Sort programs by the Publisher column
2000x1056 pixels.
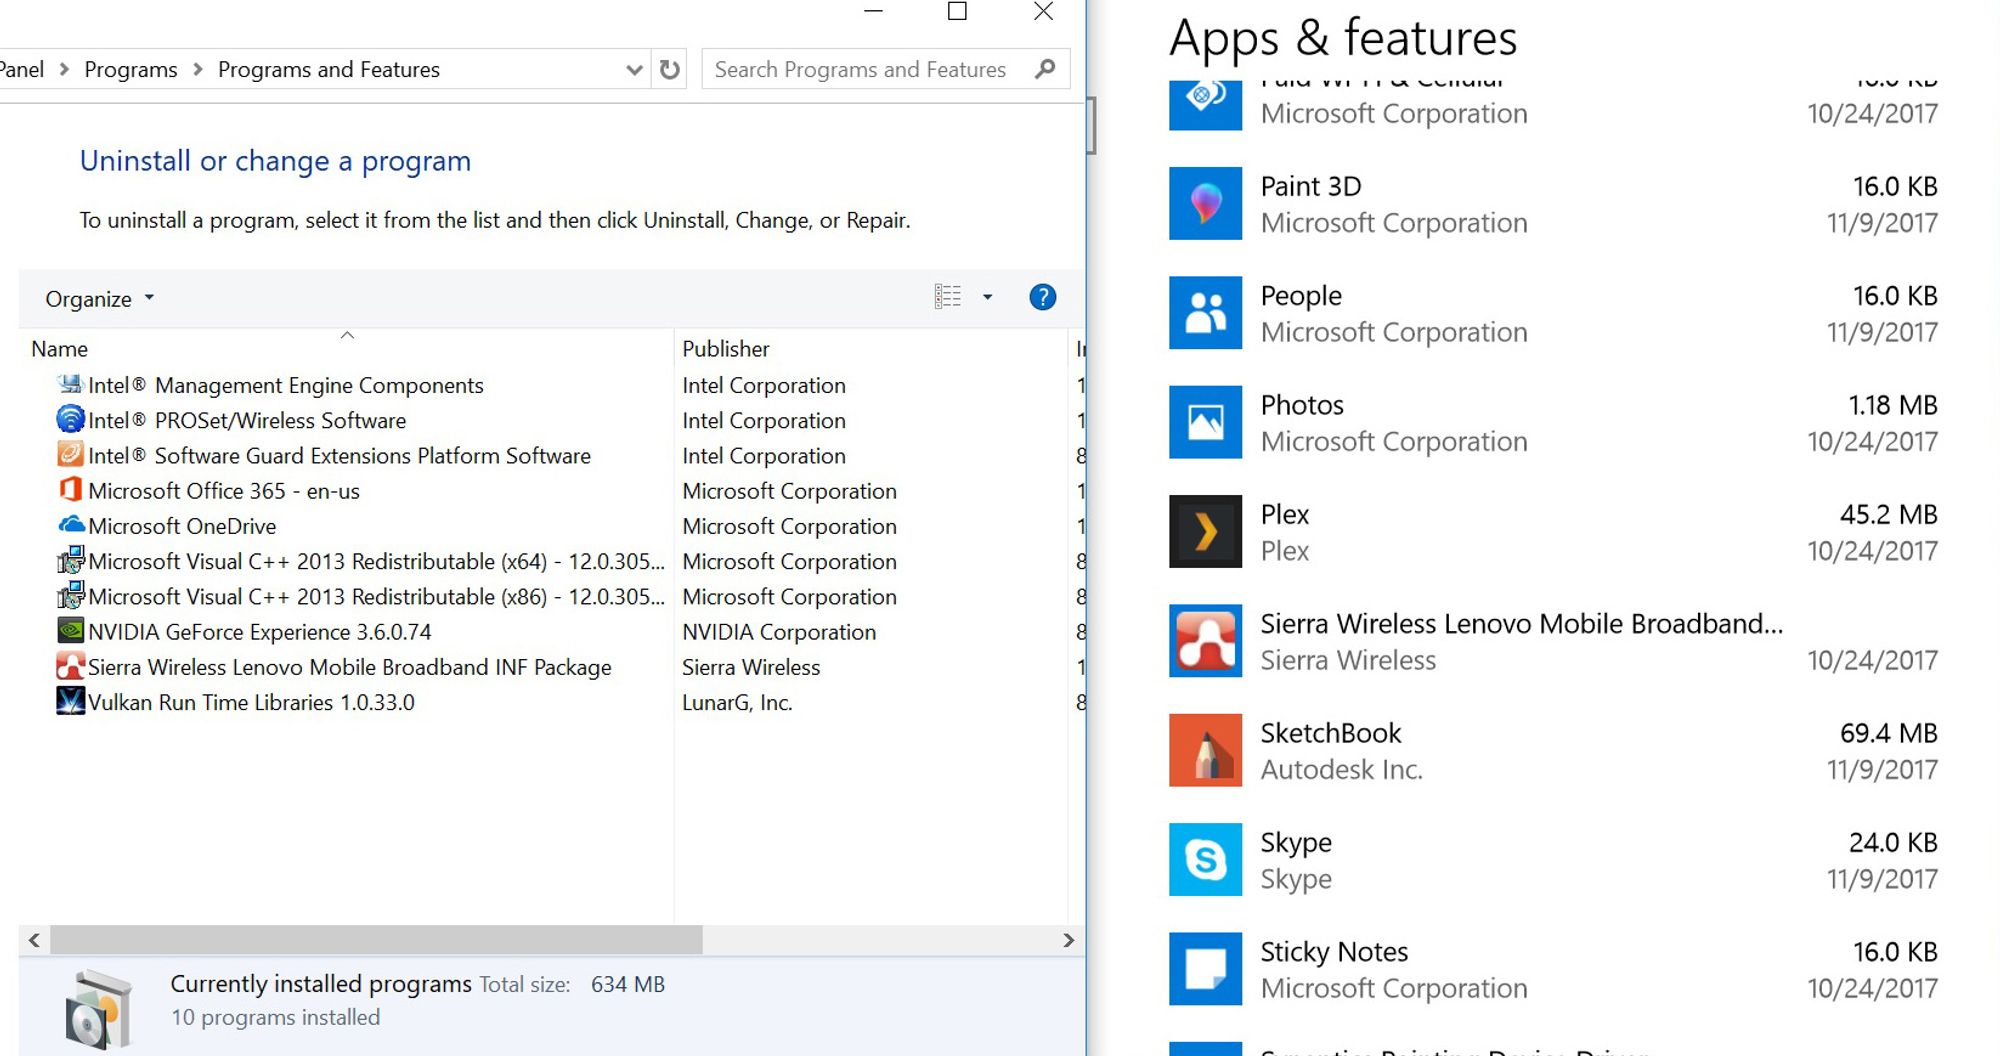click(x=726, y=349)
